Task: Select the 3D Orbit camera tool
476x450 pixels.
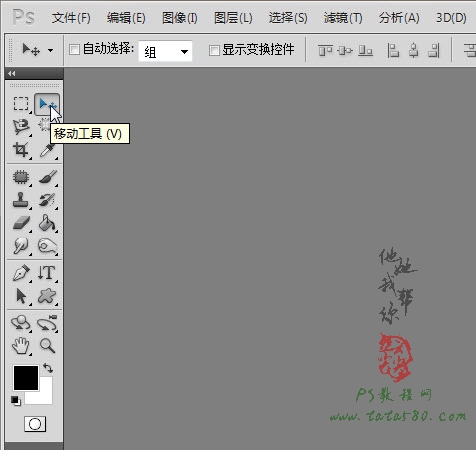Action: point(47,323)
